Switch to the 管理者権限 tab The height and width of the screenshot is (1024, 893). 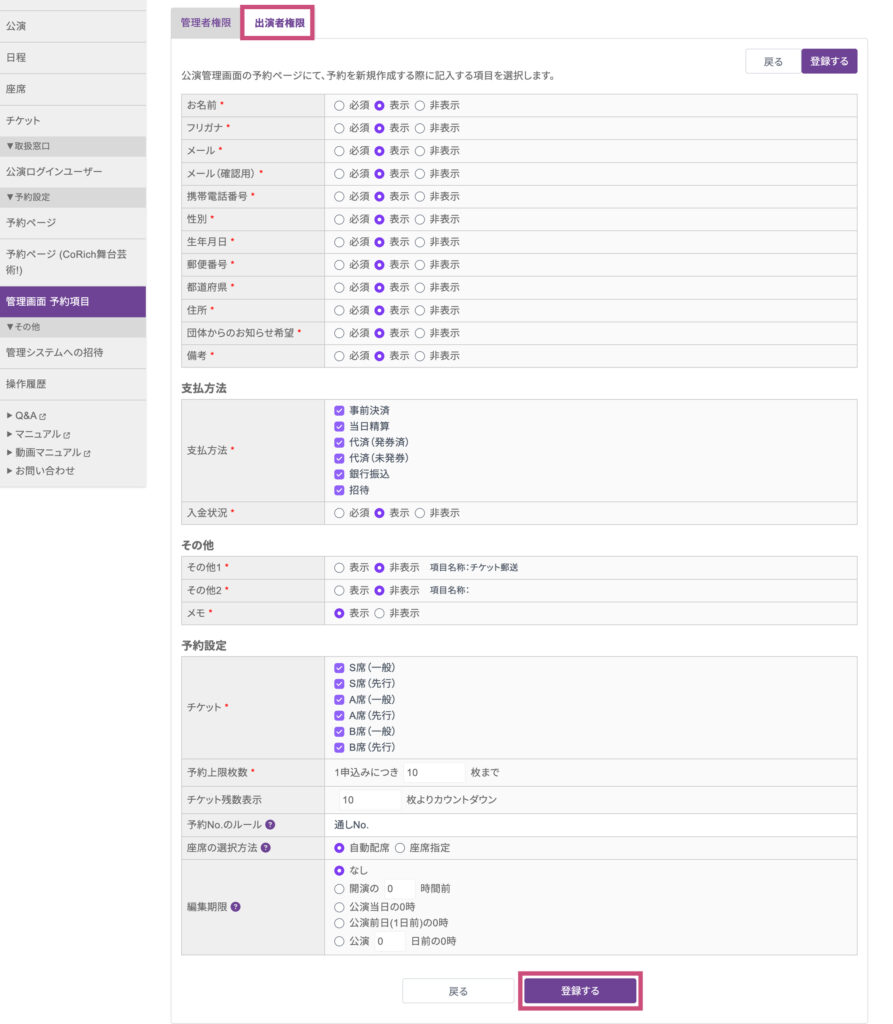pos(206,23)
